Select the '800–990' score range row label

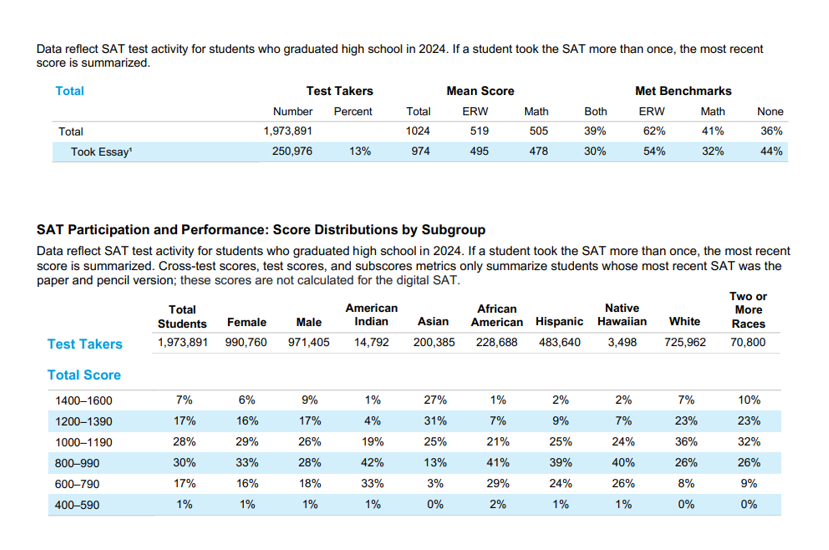[x=77, y=464]
